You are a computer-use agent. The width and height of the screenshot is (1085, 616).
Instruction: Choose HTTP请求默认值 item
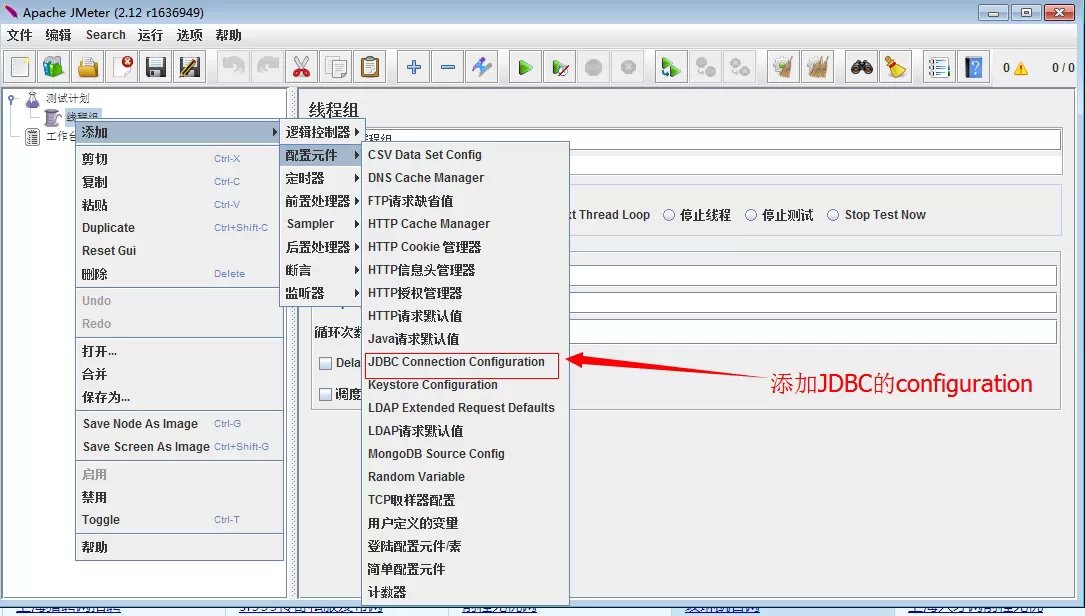(465, 316)
